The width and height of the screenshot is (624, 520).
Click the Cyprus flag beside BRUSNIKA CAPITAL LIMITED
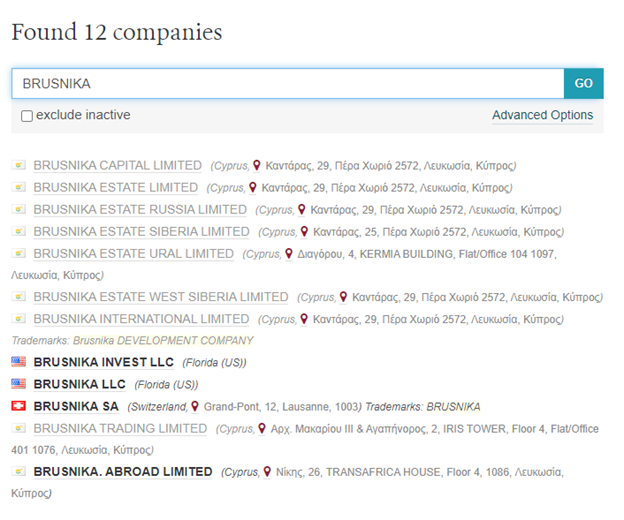coord(18,166)
